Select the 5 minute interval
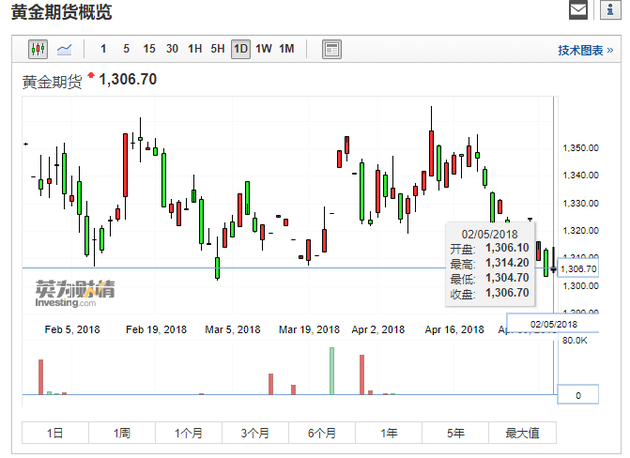 126,49
